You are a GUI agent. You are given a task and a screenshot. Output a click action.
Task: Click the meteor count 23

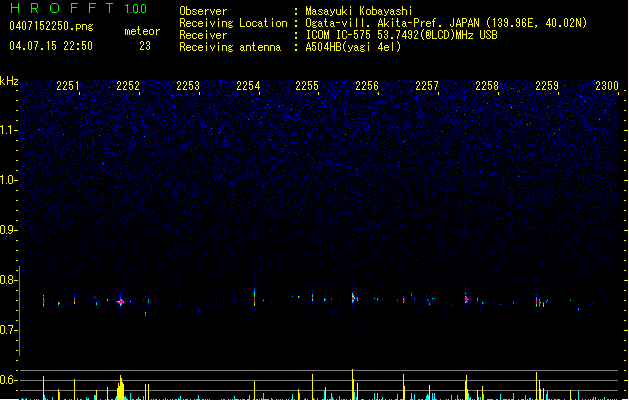coord(145,46)
